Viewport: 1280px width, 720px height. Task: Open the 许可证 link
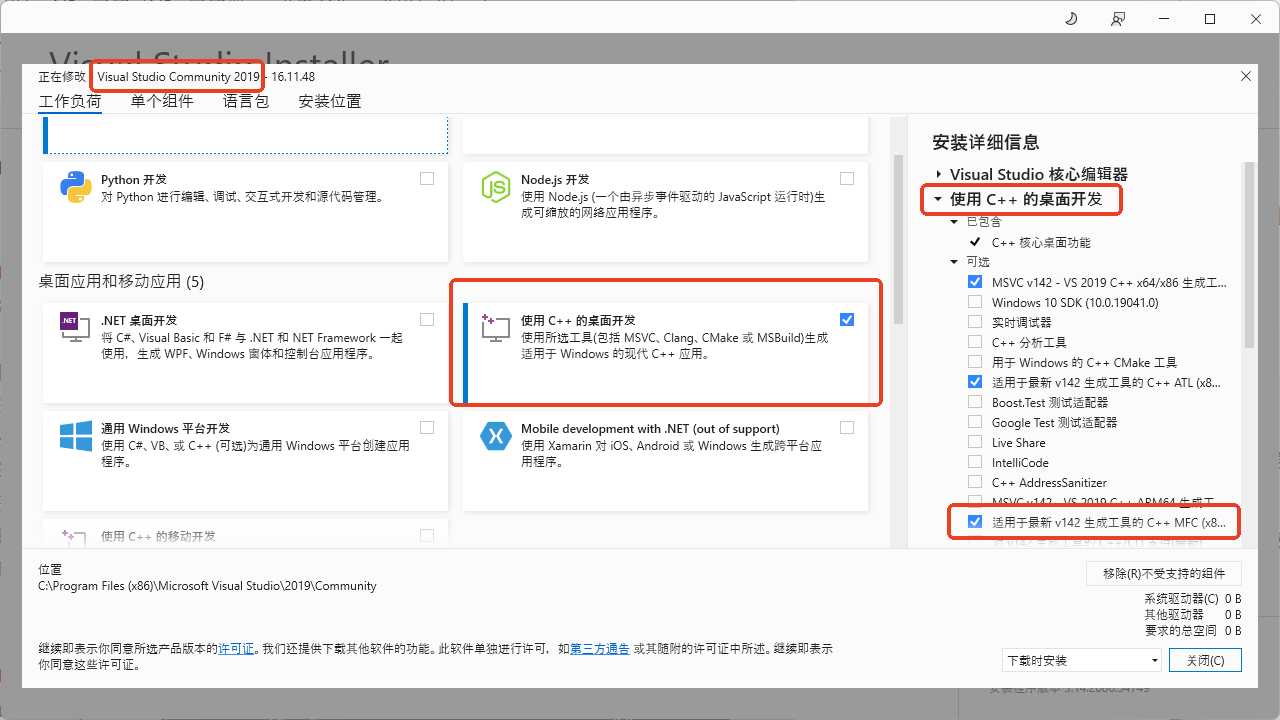click(x=236, y=649)
